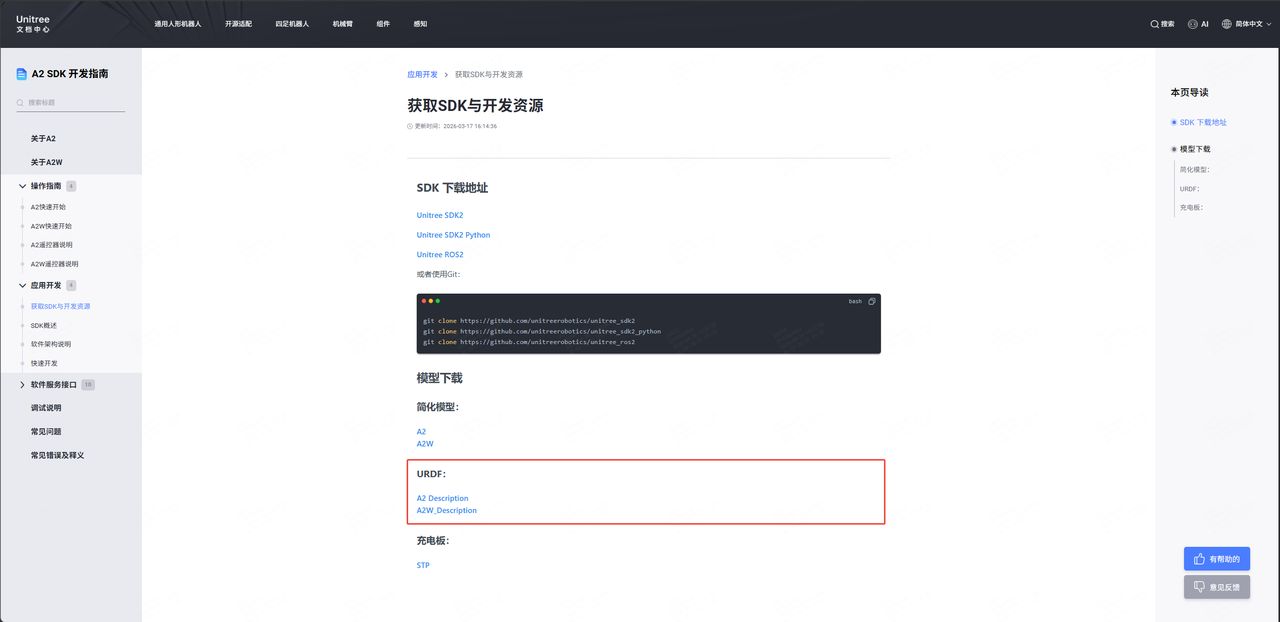Copy the bash code block contents

[872, 301]
